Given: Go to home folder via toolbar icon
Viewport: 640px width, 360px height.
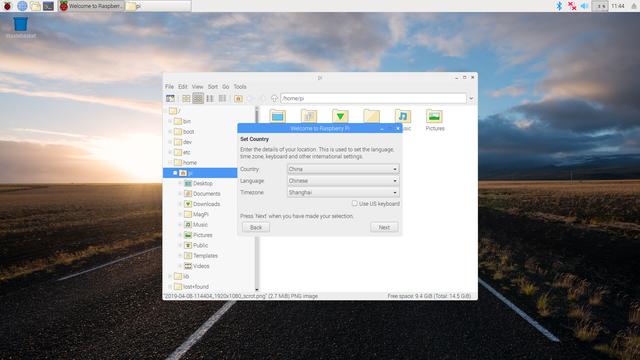Looking at the screenshot, I should point(238,98).
